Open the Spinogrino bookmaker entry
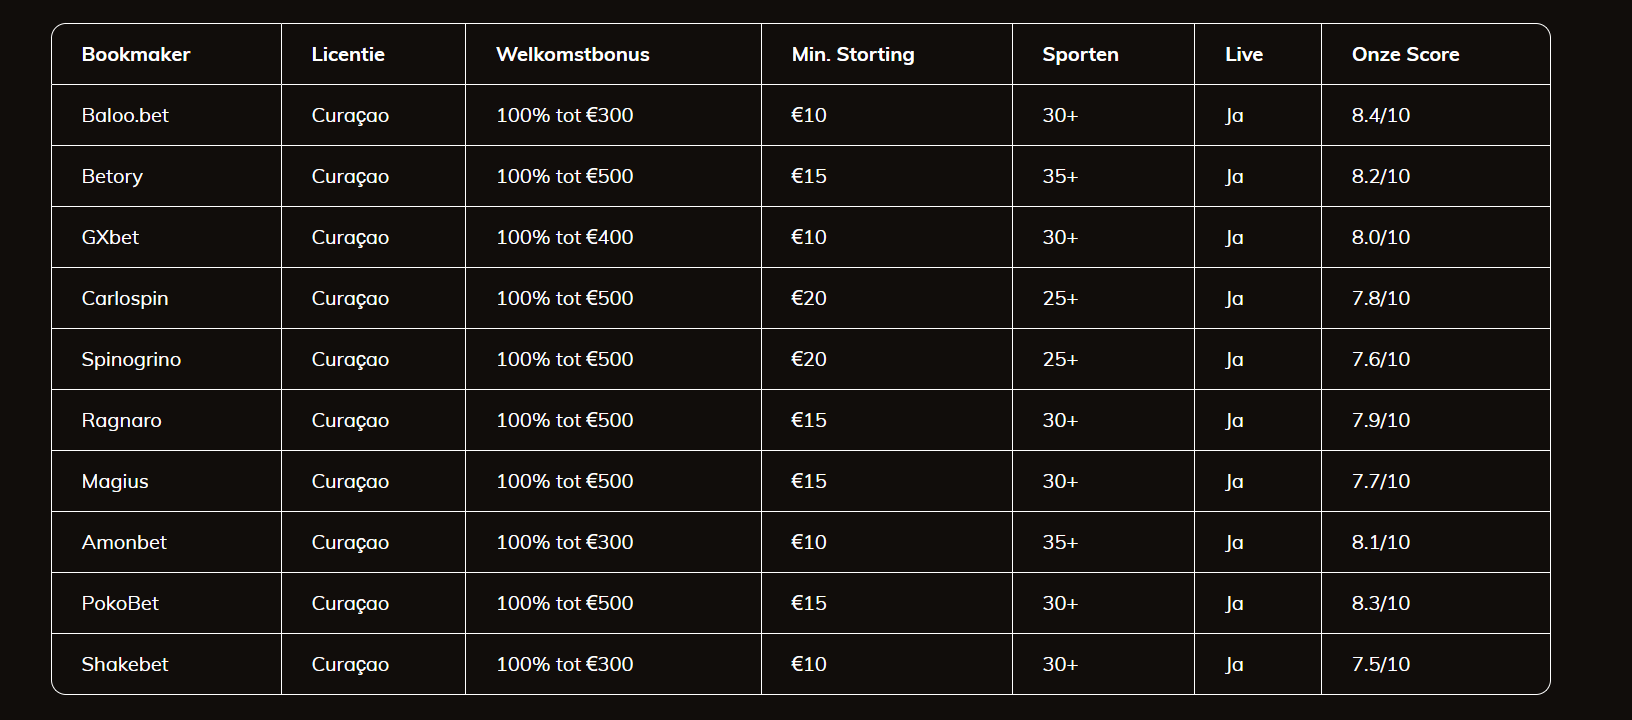 tap(131, 360)
